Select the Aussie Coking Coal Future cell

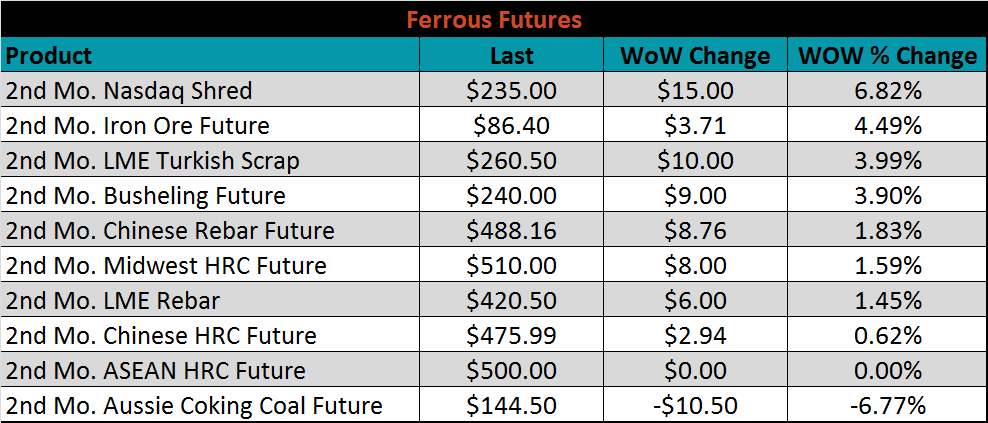click(x=210, y=405)
